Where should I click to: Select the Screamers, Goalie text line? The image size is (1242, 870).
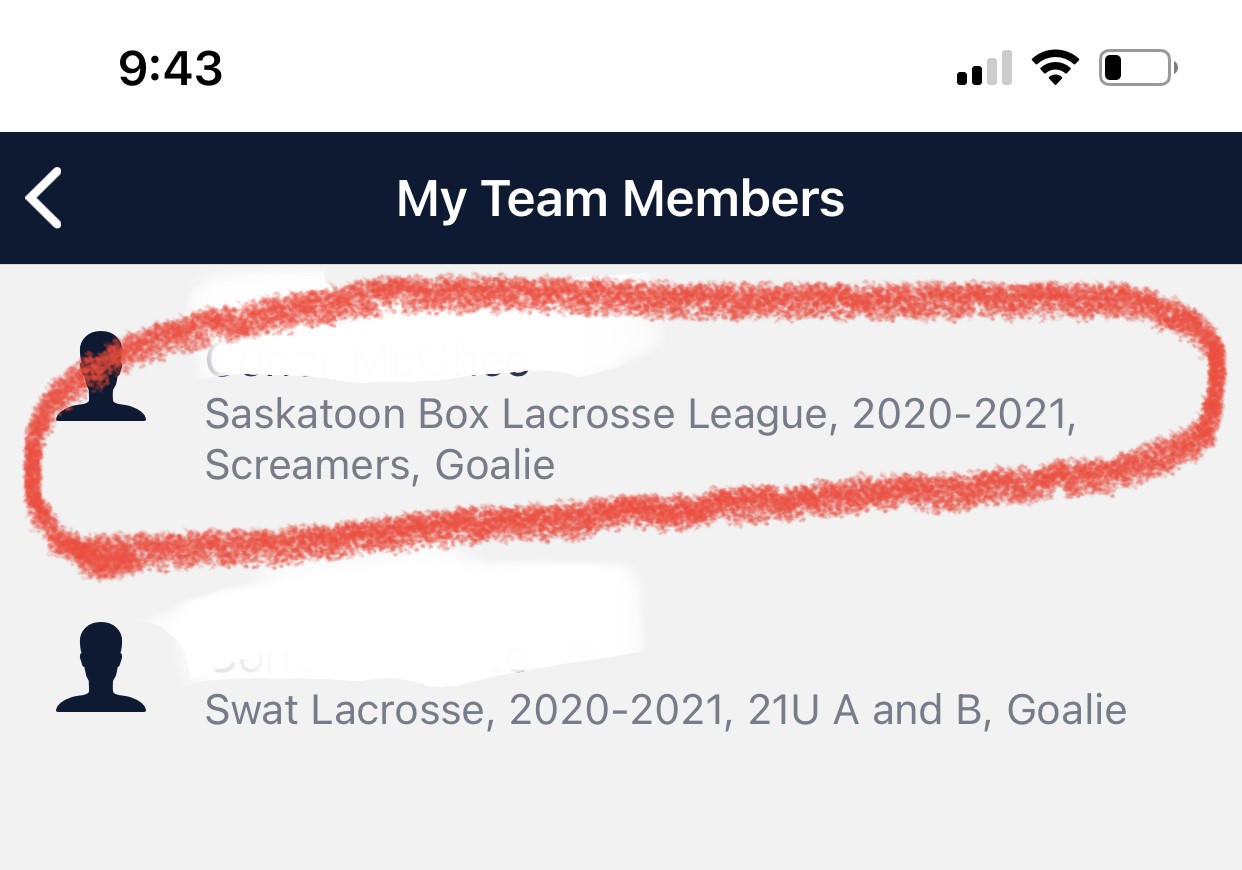(380, 465)
